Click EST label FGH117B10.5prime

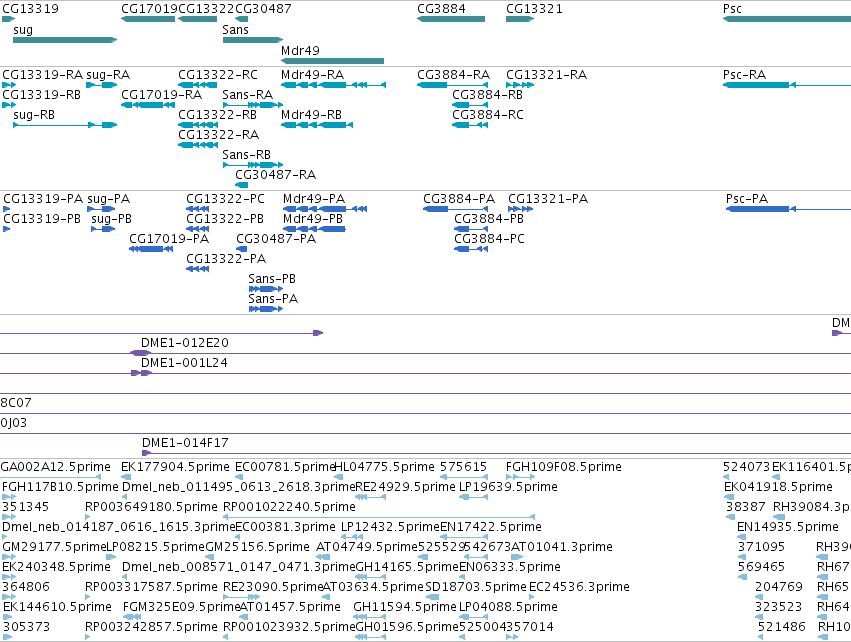click(60, 487)
